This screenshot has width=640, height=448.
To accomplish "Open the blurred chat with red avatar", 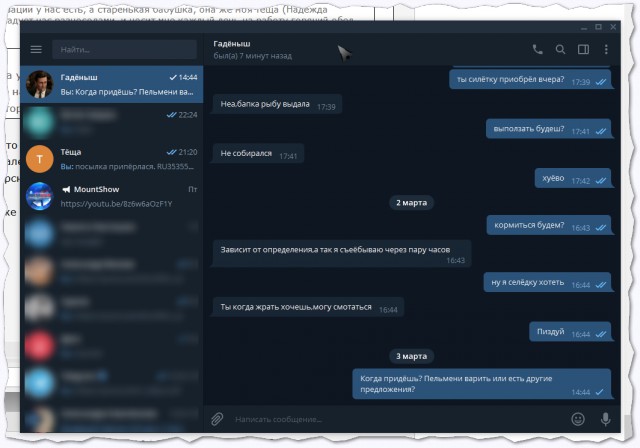I will click(x=111, y=346).
